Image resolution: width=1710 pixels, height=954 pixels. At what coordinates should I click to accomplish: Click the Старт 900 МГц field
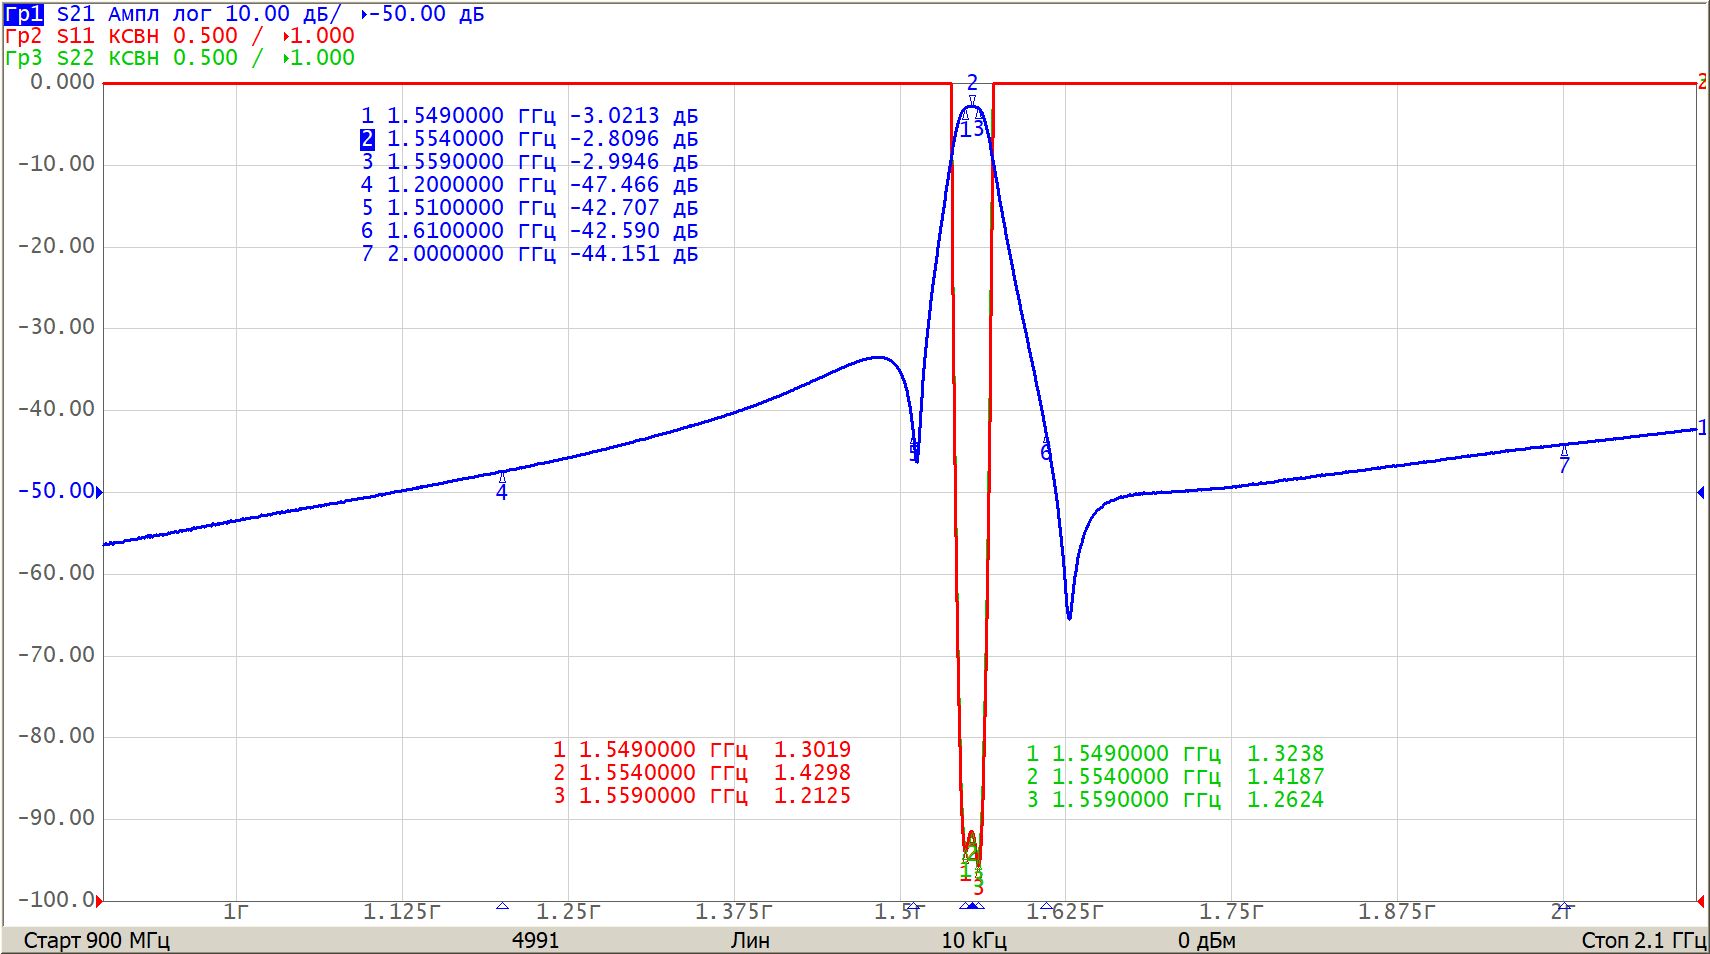[x=96, y=940]
